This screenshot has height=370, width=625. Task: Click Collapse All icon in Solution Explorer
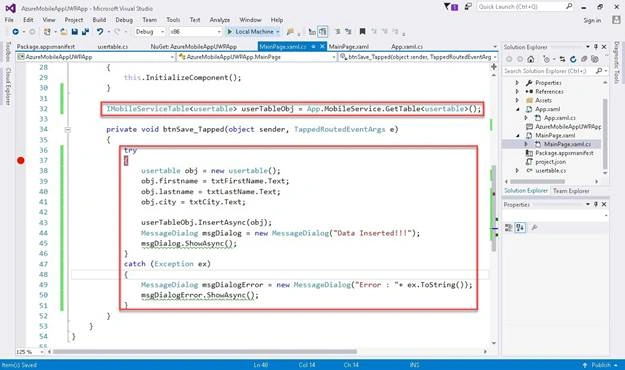(x=584, y=59)
